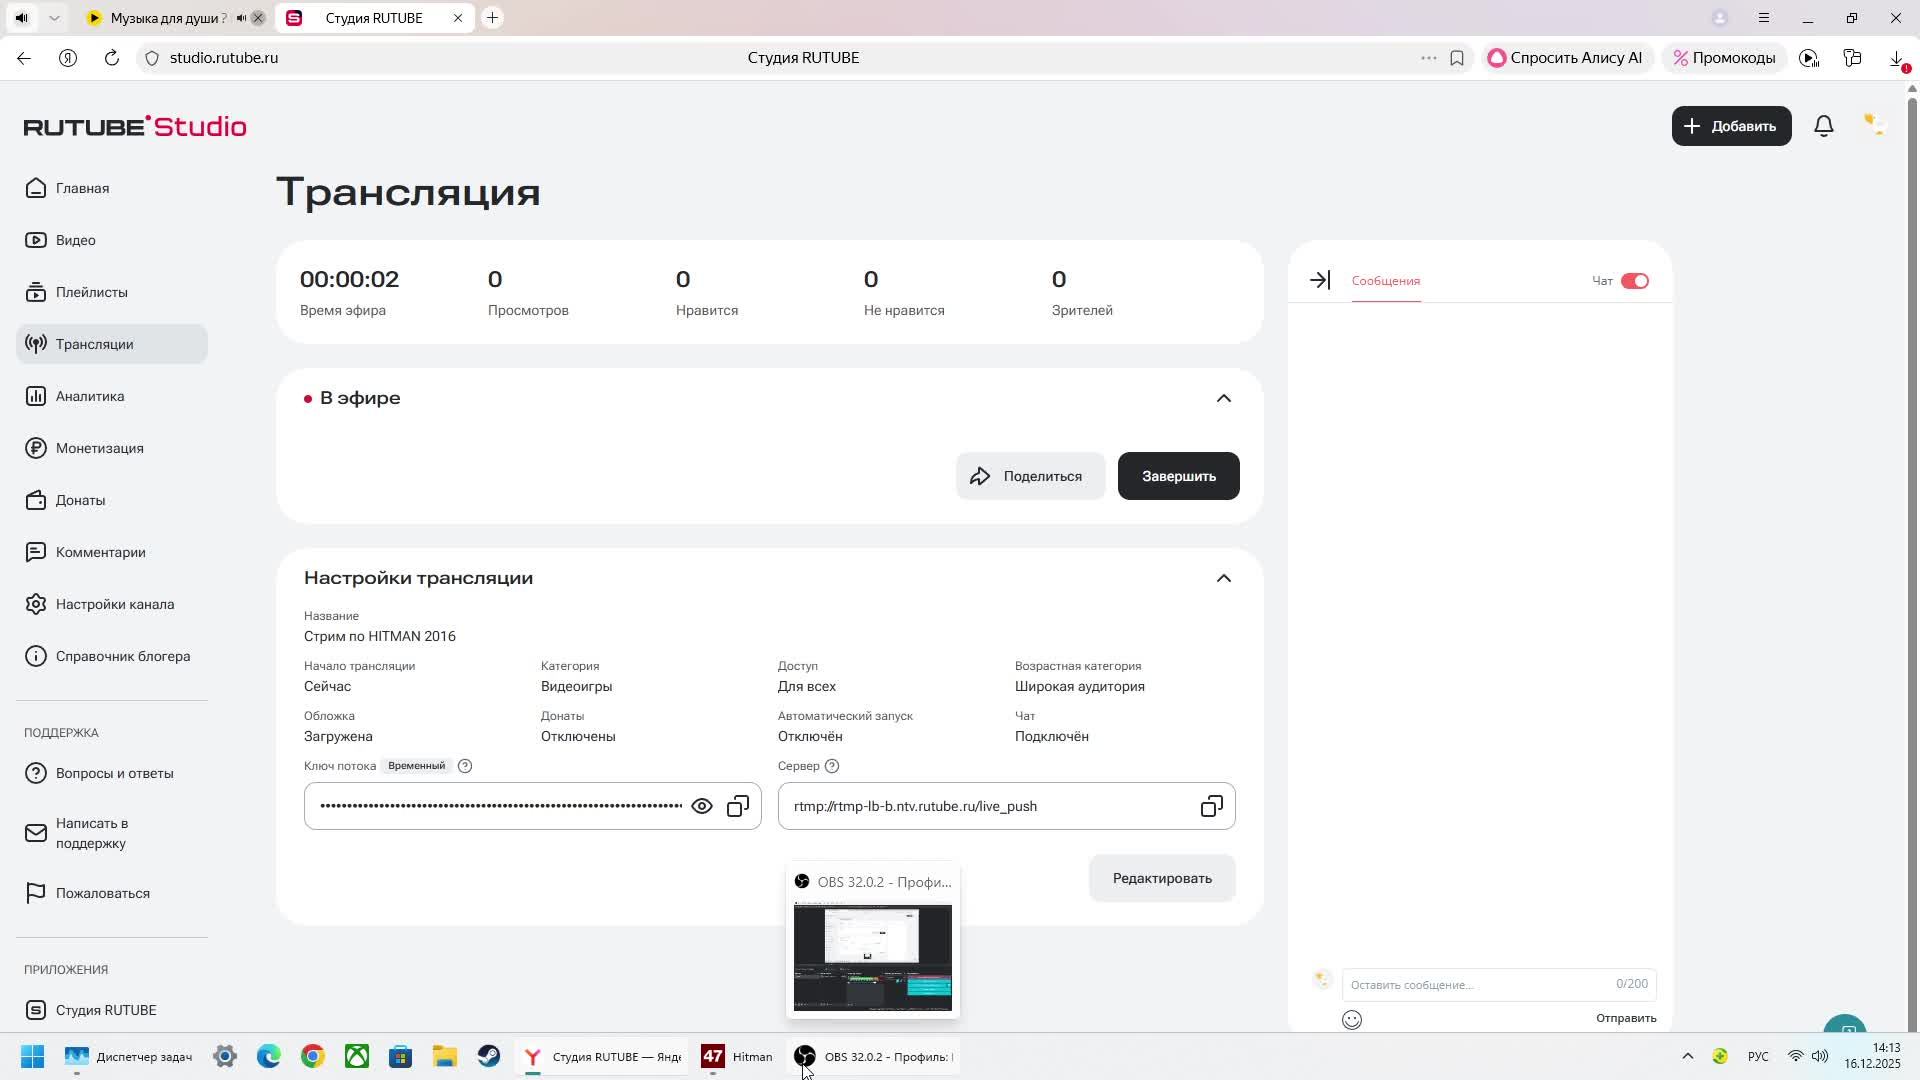Reveal the stream key with eye icon
Image resolution: width=1920 pixels, height=1080 pixels.
702,806
